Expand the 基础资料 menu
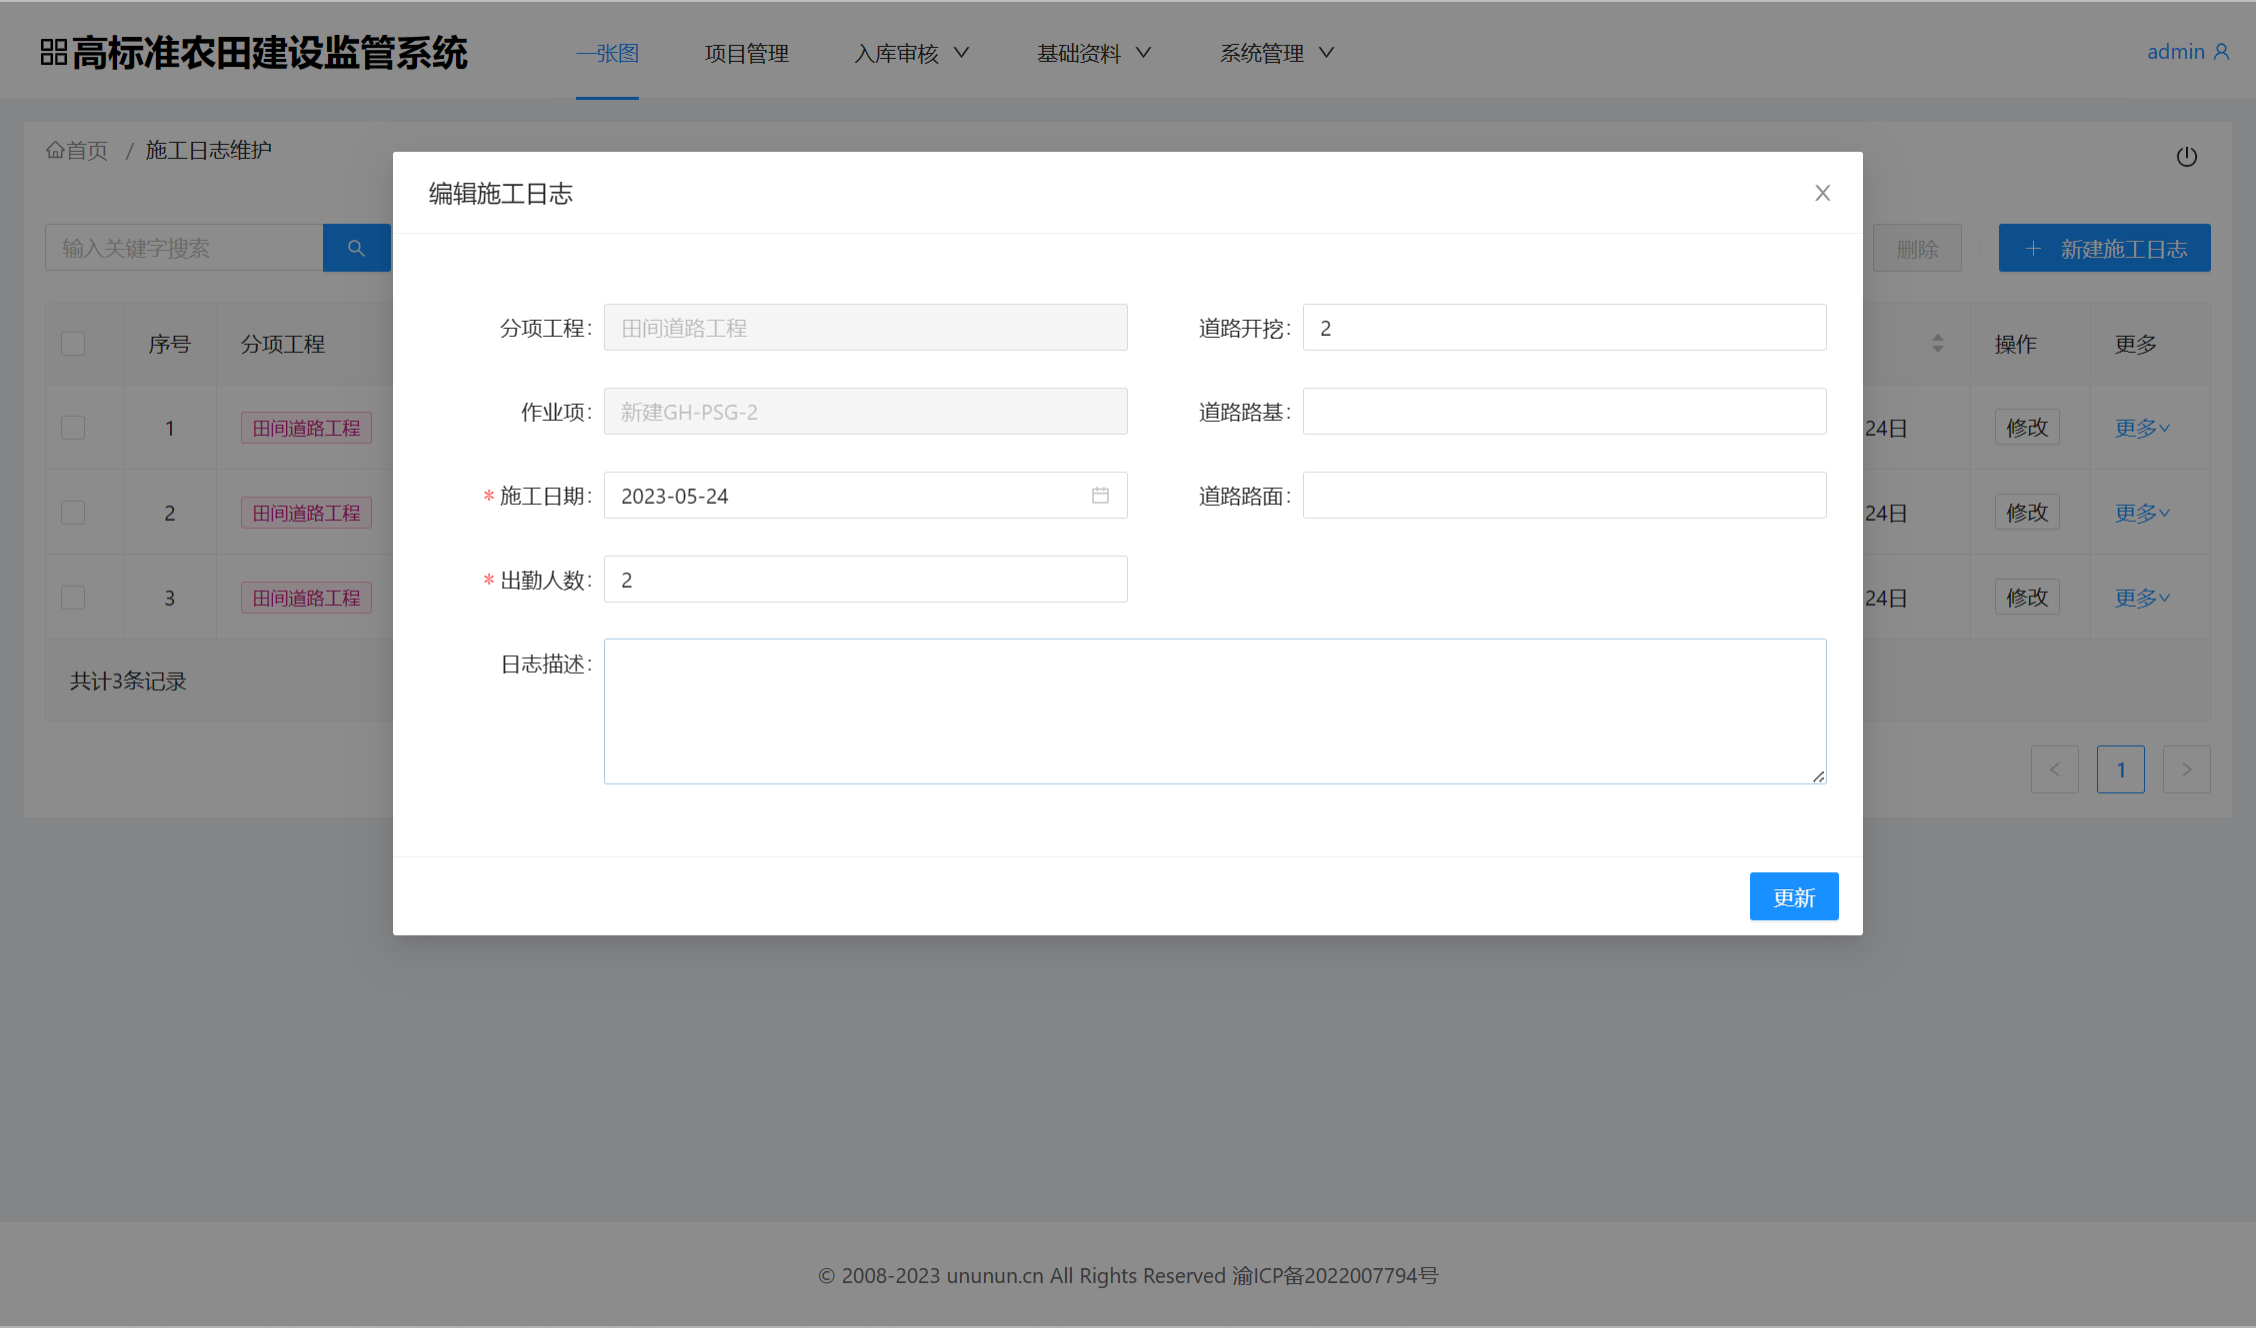 (1094, 53)
